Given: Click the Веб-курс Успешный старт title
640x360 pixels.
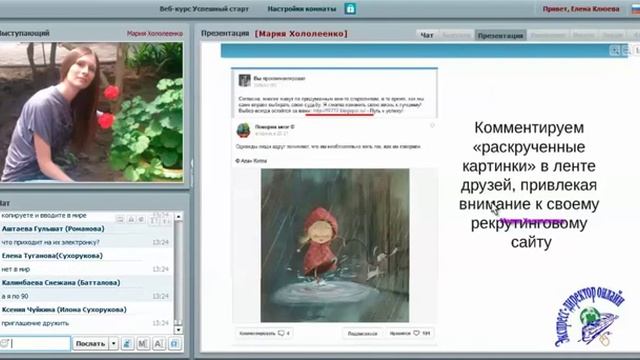Looking at the screenshot, I should pos(204,9).
